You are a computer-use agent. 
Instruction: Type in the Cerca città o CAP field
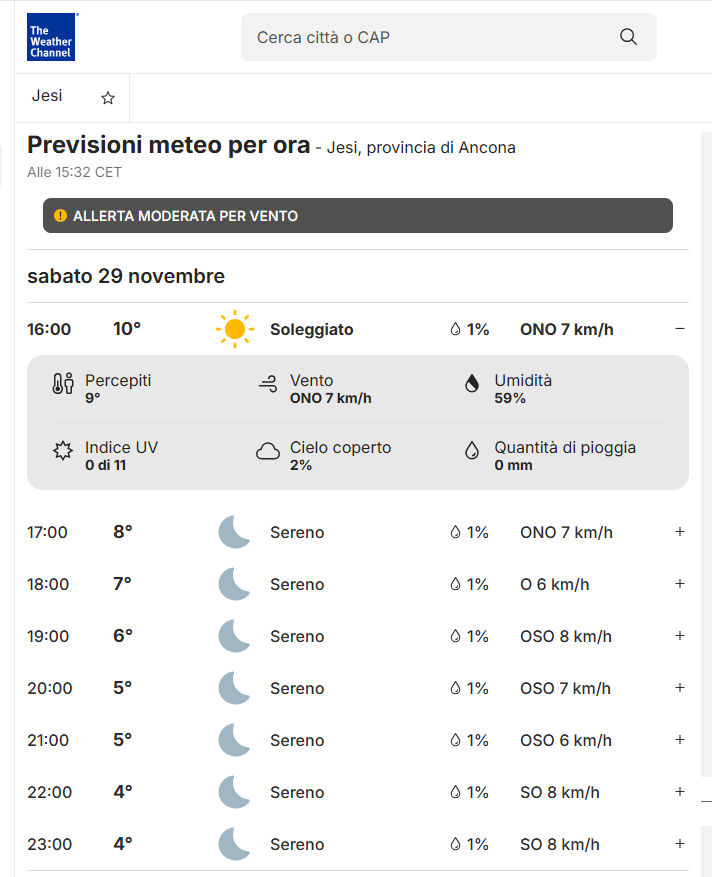(x=430, y=37)
